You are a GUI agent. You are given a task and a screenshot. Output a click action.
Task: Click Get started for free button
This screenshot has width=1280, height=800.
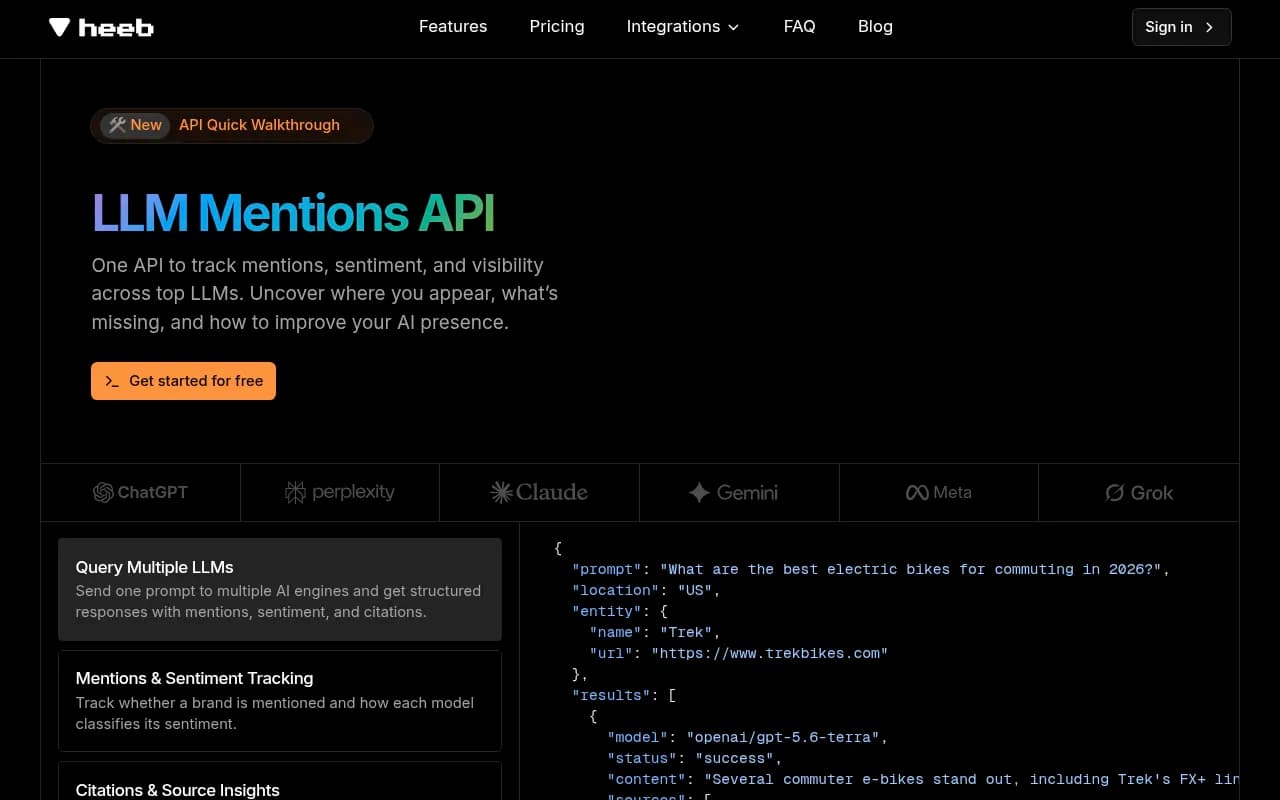click(183, 381)
